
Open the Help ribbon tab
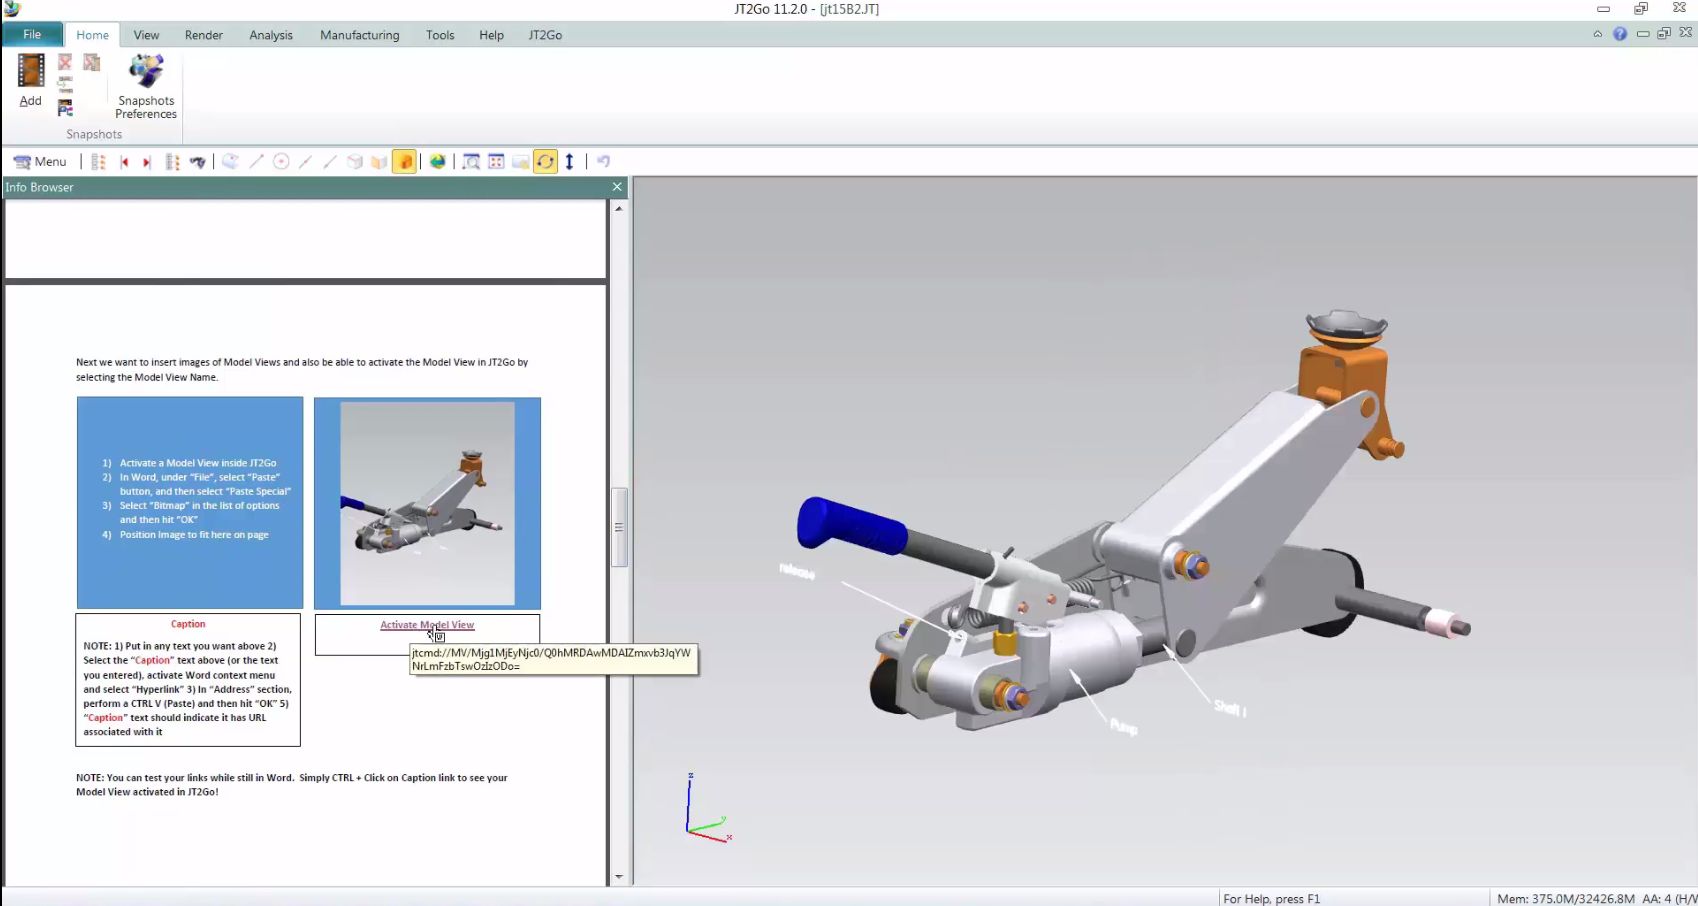pos(491,35)
